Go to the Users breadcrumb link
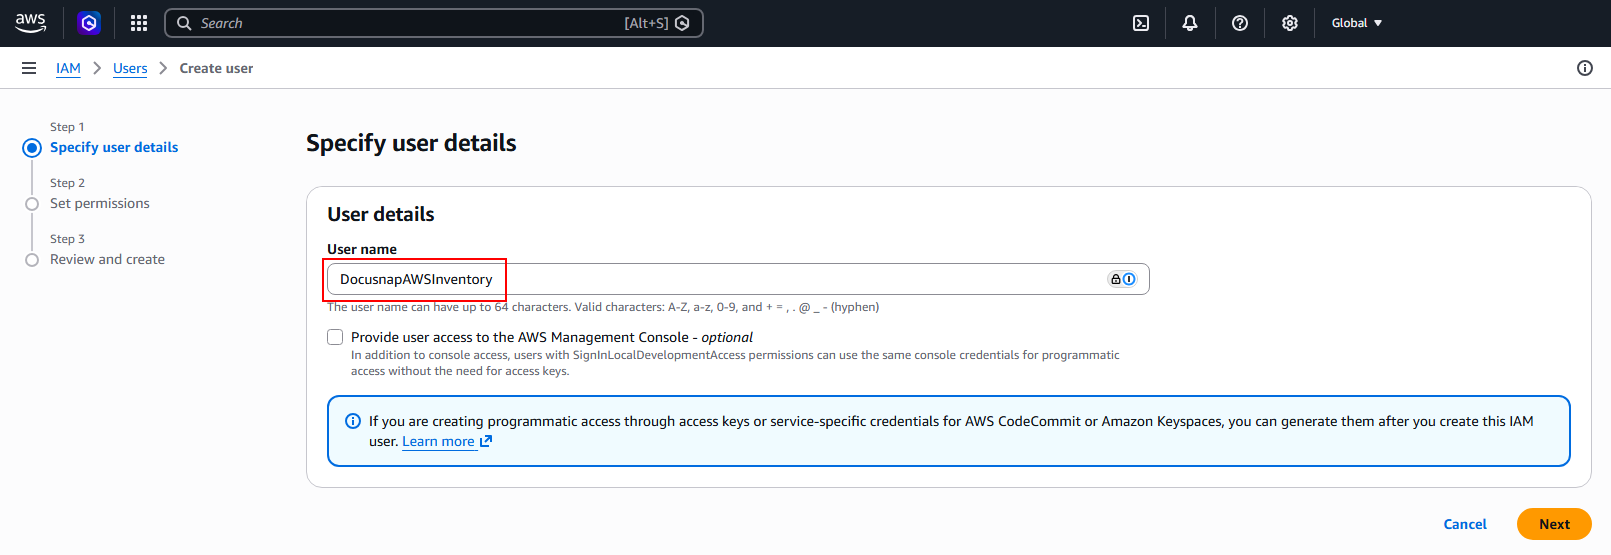The width and height of the screenshot is (1611, 555). (x=130, y=68)
